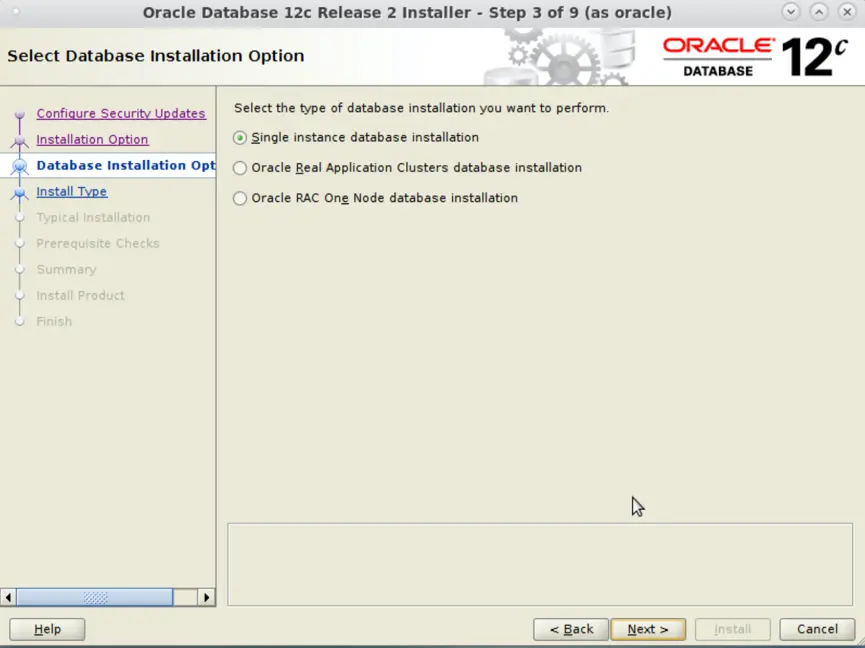
Task: Click the greyed Summary step
Action: pyautogui.click(x=66, y=269)
